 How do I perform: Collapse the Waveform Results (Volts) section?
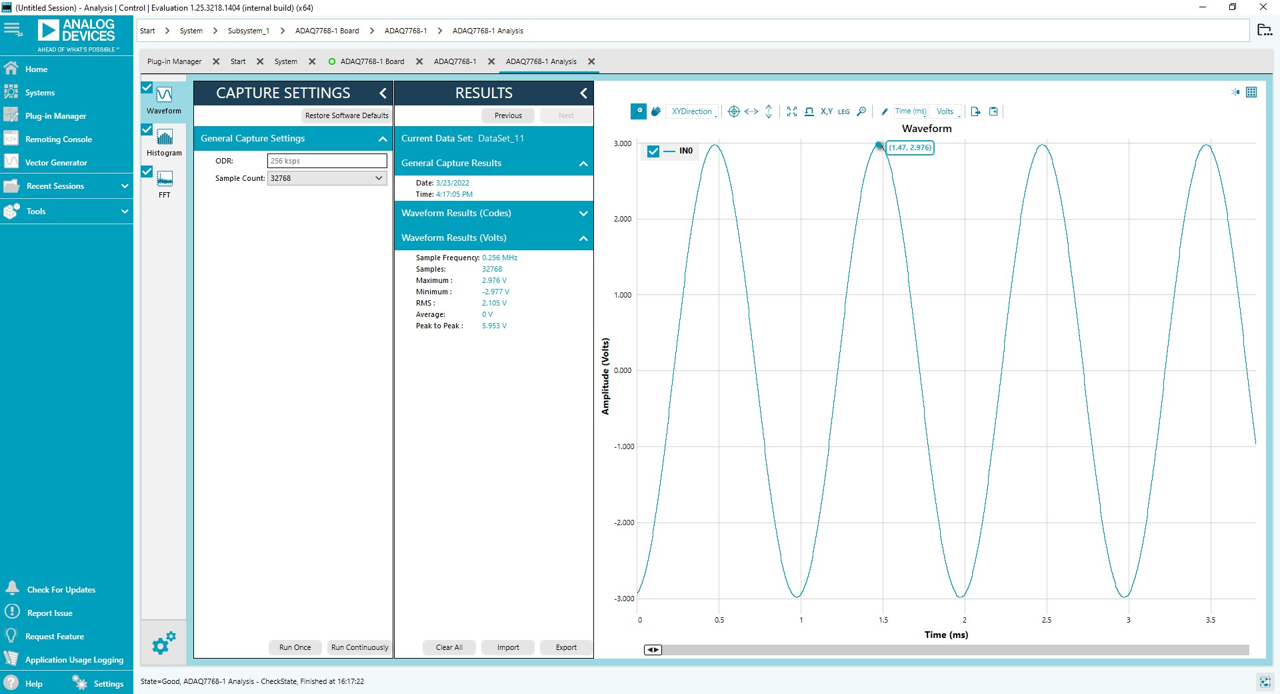click(583, 238)
